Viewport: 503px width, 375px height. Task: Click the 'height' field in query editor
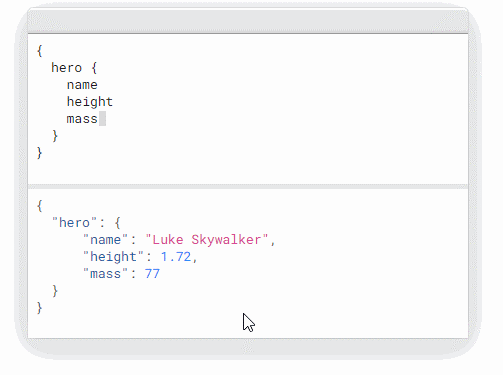(90, 102)
